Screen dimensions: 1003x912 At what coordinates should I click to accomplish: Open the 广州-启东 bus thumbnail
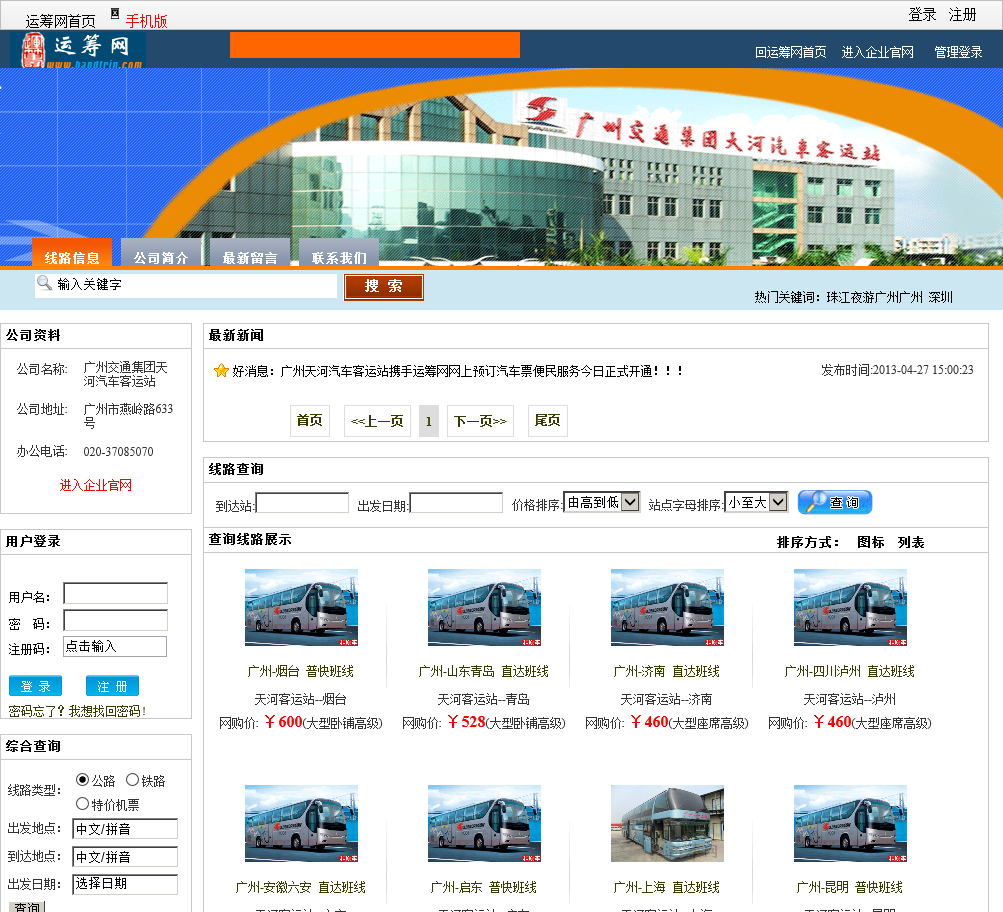[484, 824]
